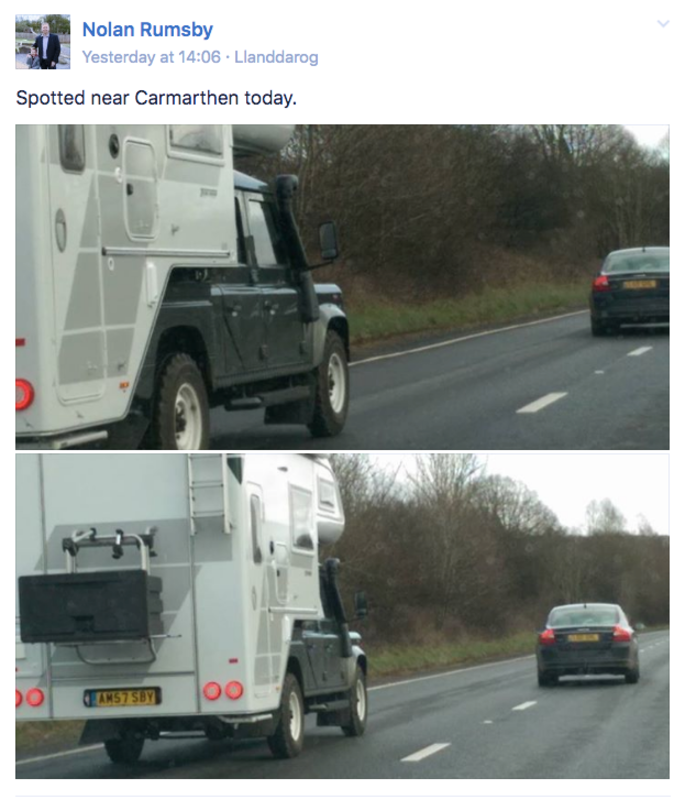Click the pair of red lights beside the plate
Viewport: 685px width, 800px height.
223,690
